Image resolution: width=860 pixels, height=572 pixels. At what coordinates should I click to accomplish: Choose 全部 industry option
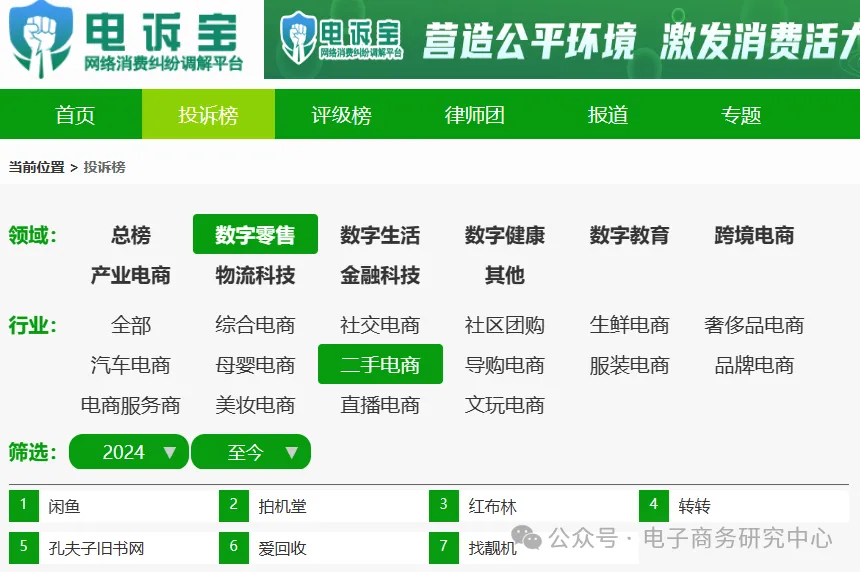pyautogui.click(x=131, y=325)
